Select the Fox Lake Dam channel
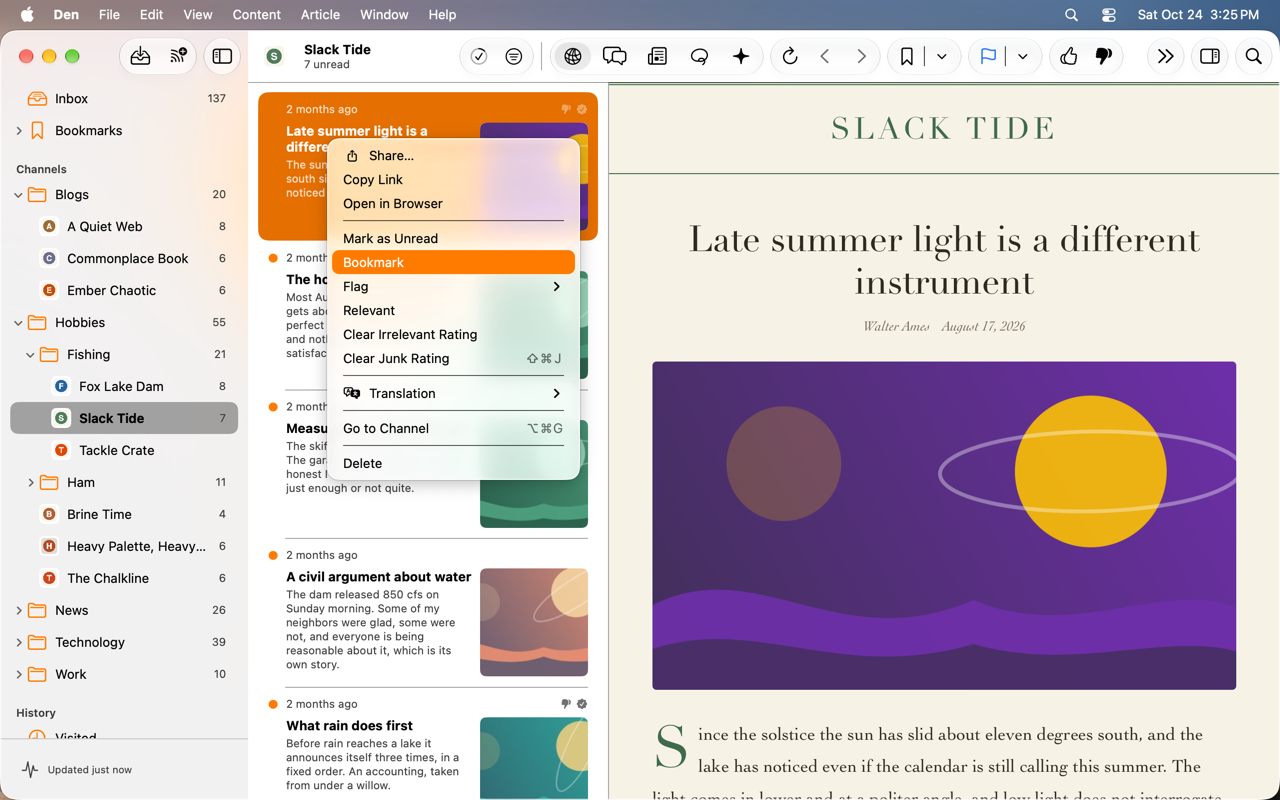Screen dimensions: 1280x800 click(124, 387)
